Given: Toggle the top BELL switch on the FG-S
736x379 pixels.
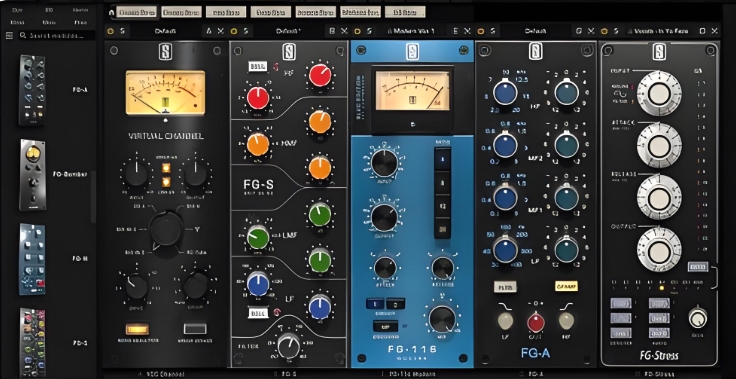Looking at the screenshot, I should pos(258,66).
